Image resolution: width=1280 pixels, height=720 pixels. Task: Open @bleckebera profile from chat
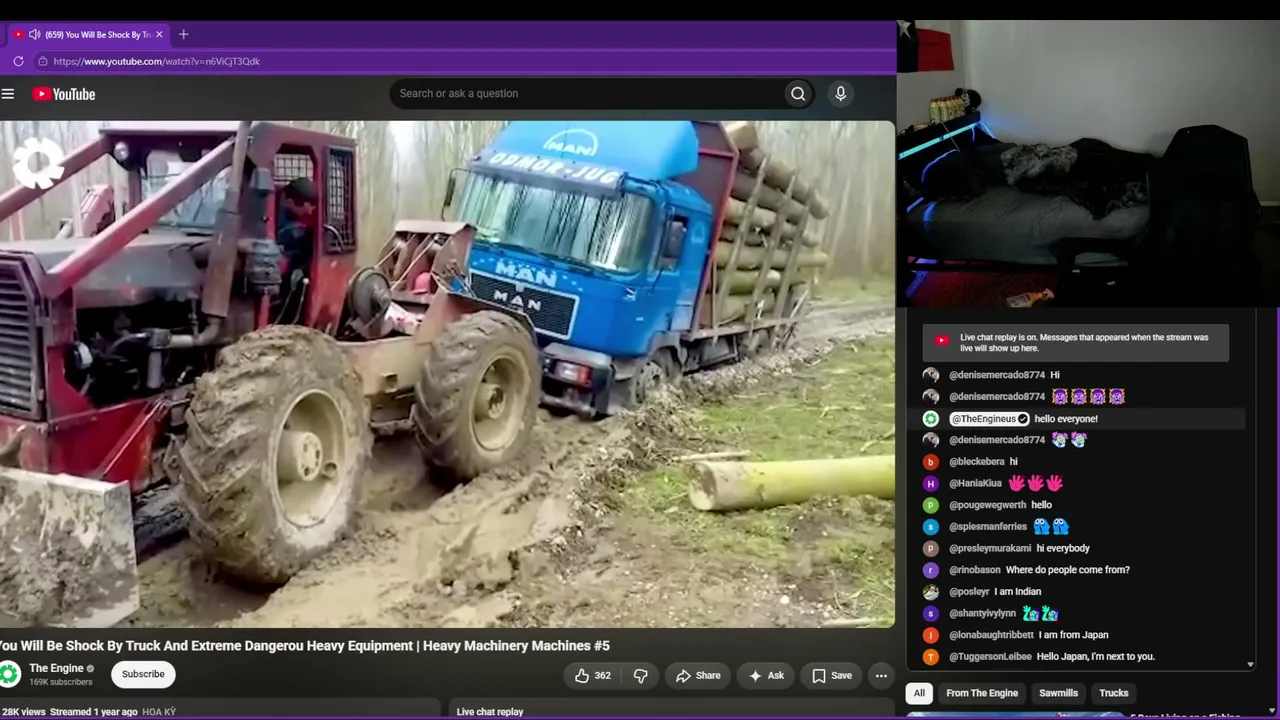[x=977, y=462]
